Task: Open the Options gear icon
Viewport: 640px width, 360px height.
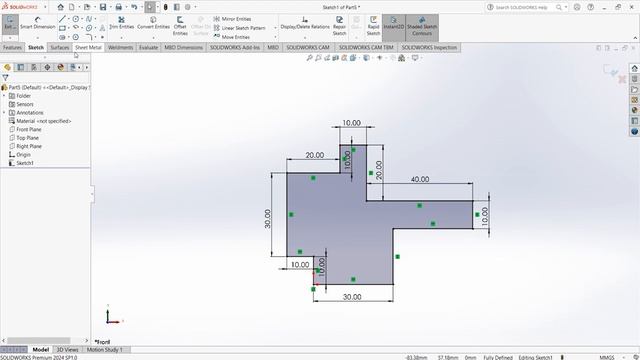Action: [x=188, y=7]
